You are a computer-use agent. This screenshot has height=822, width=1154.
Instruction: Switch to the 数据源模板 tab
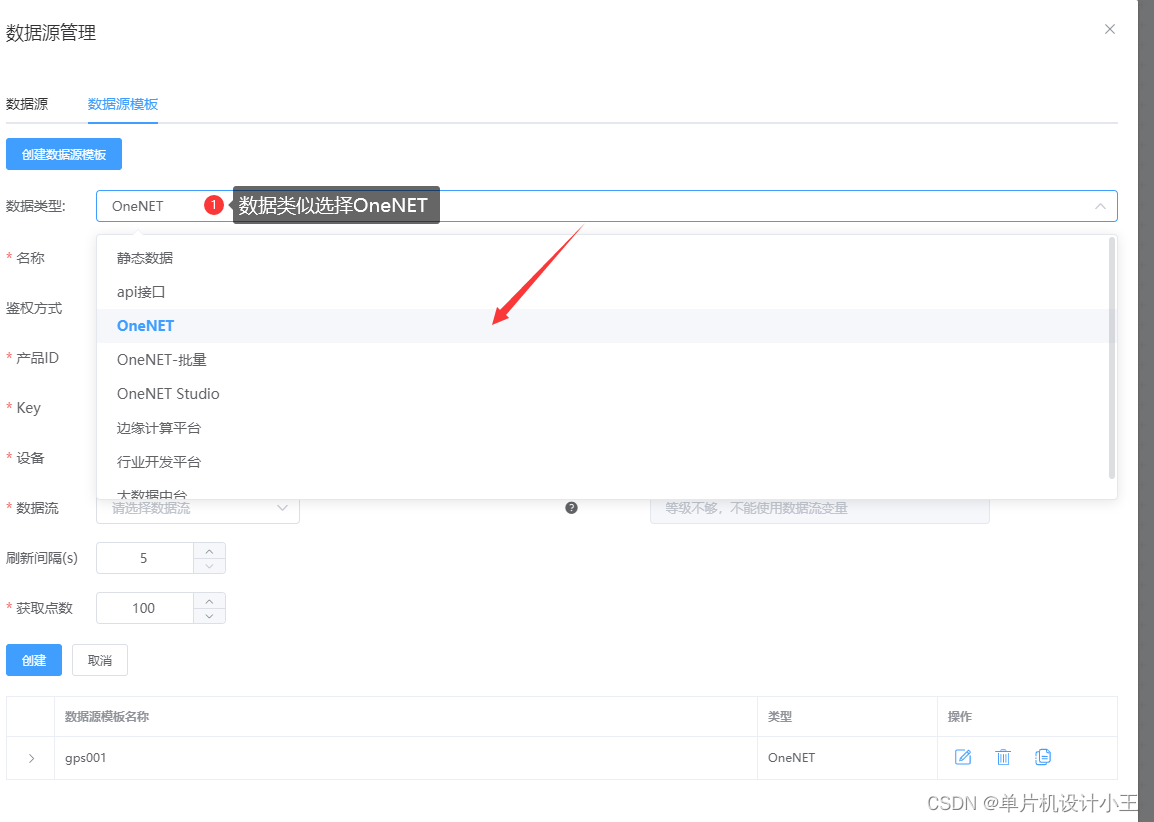(x=123, y=104)
